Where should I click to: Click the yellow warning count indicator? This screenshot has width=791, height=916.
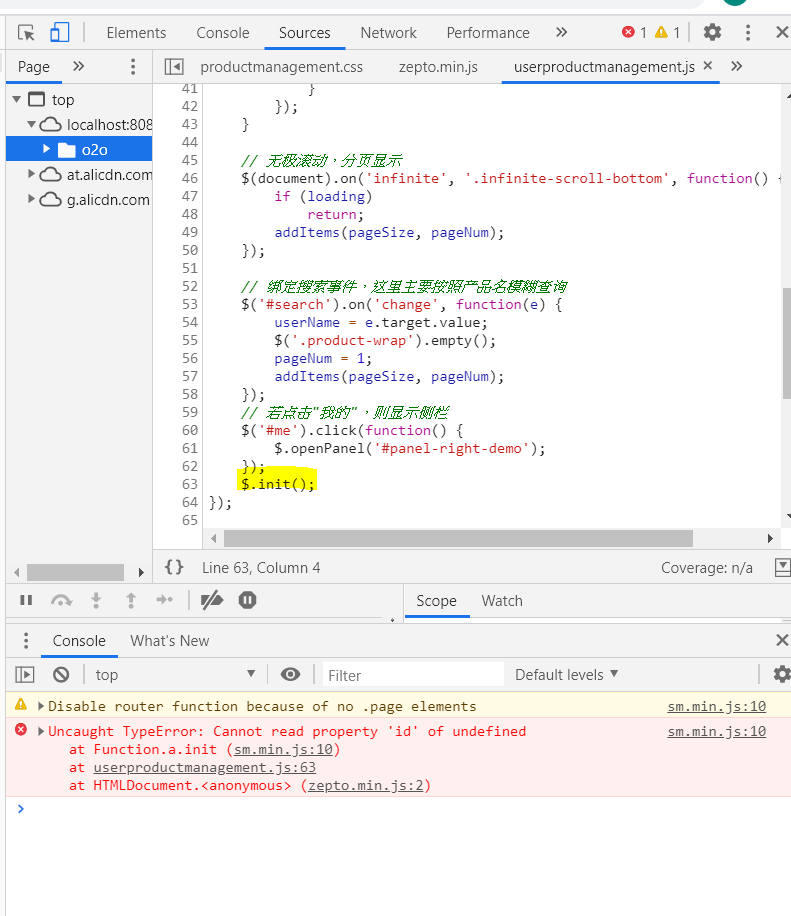click(667, 32)
